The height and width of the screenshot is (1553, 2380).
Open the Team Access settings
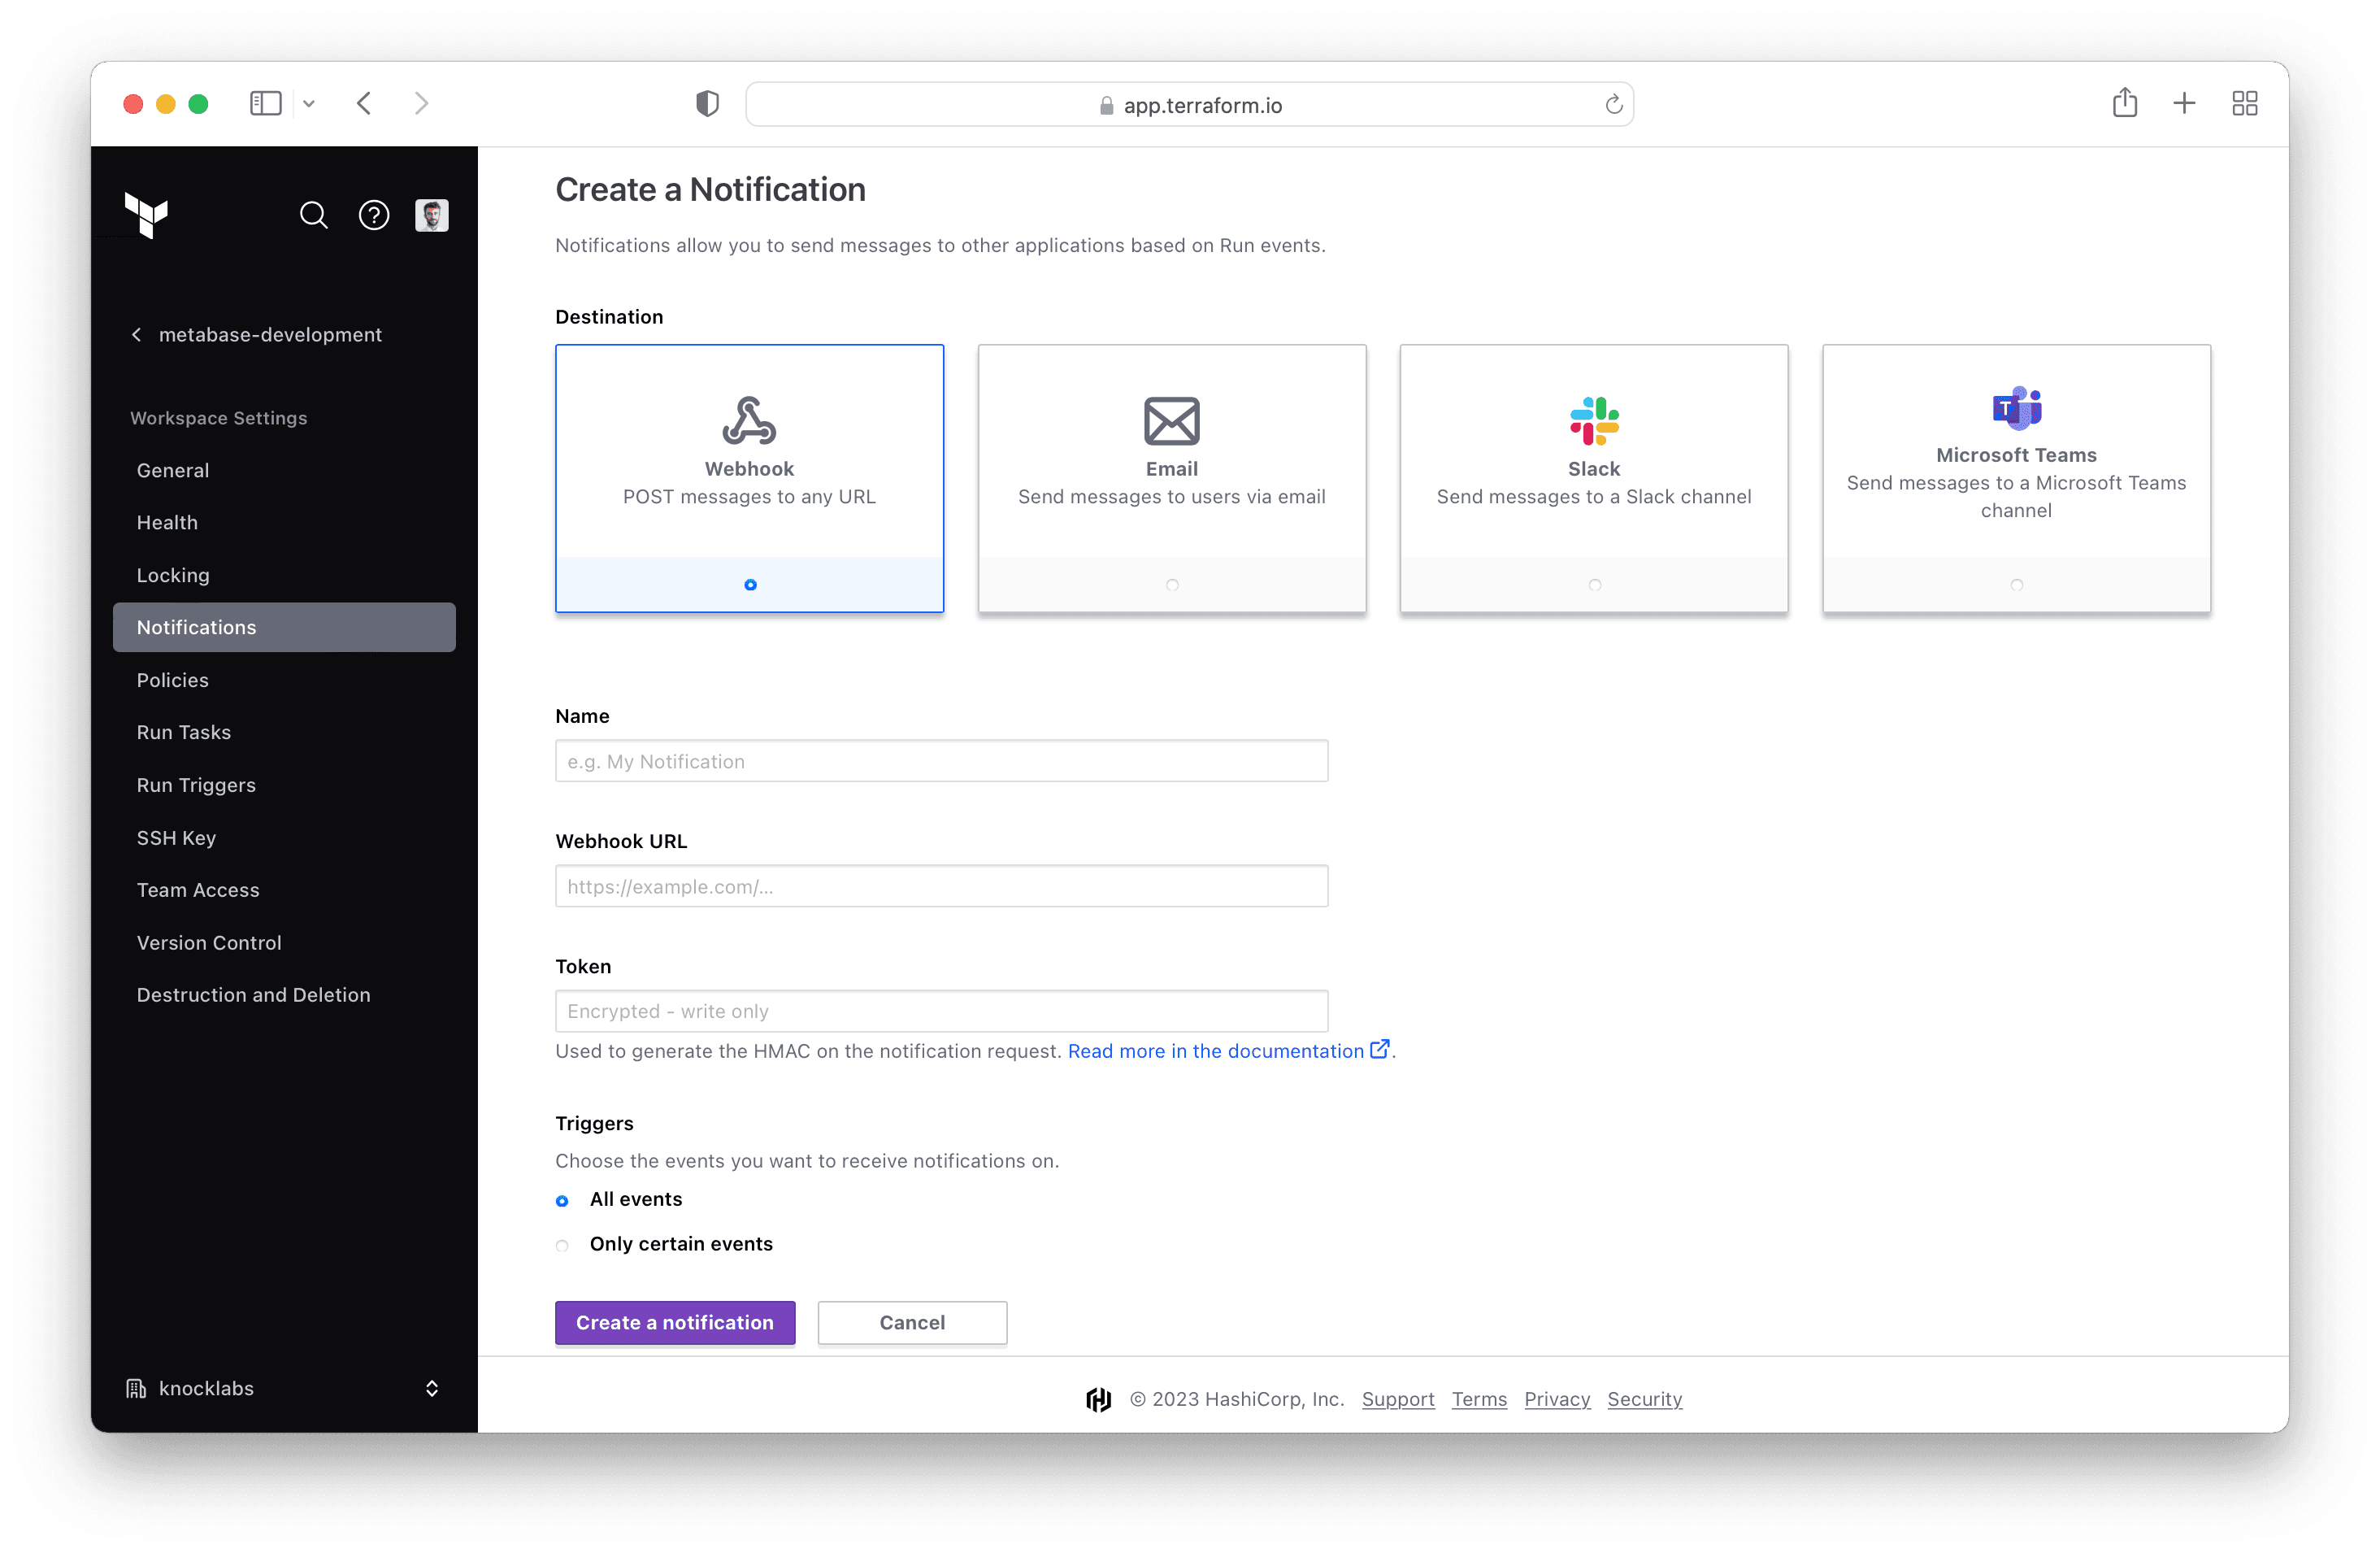198,889
